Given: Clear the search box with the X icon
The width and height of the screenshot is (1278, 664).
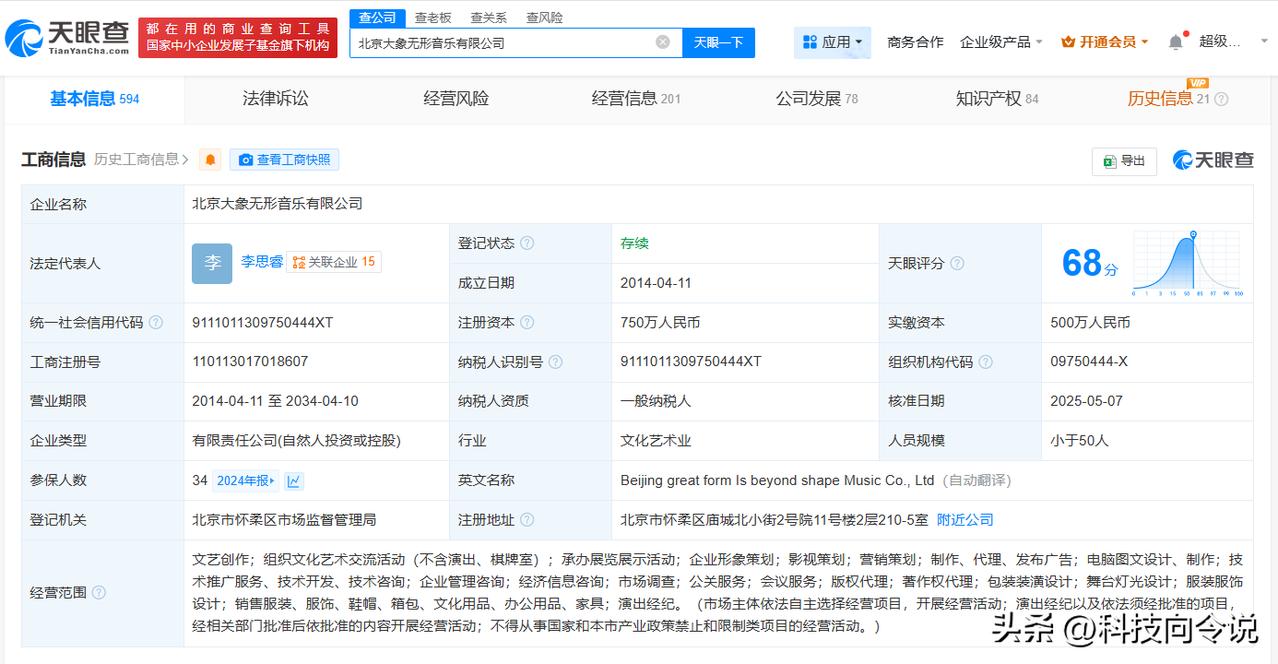Looking at the screenshot, I should [x=663, y=42].
